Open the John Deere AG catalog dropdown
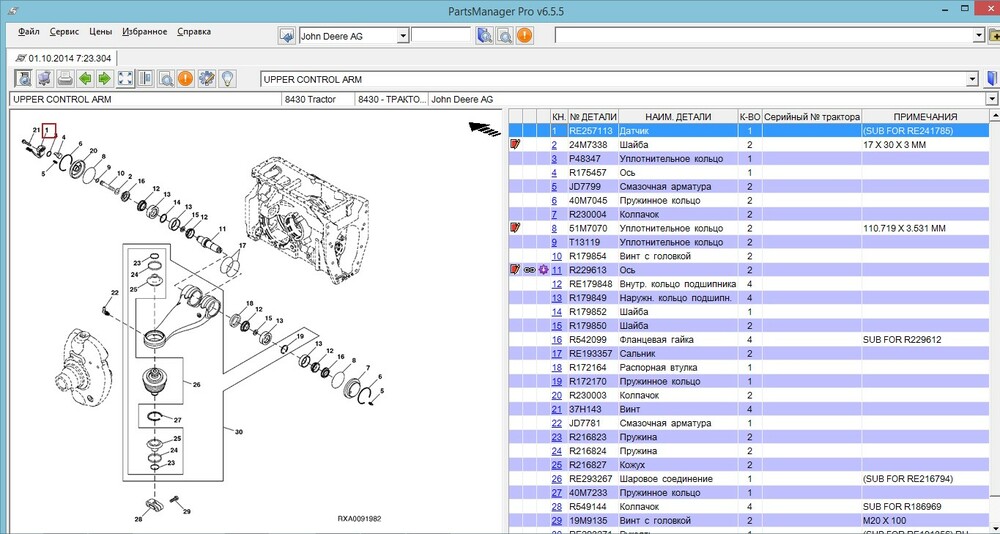1000x534 pixels. (x=403, y=36)
